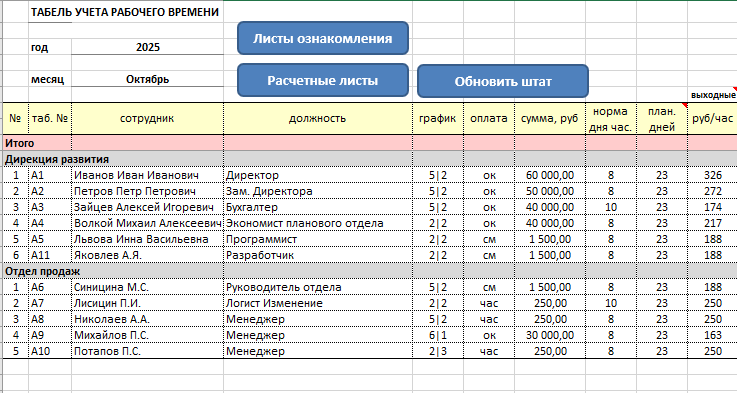
Task: Select the 'Итого' row label
Action: point(19,143)
